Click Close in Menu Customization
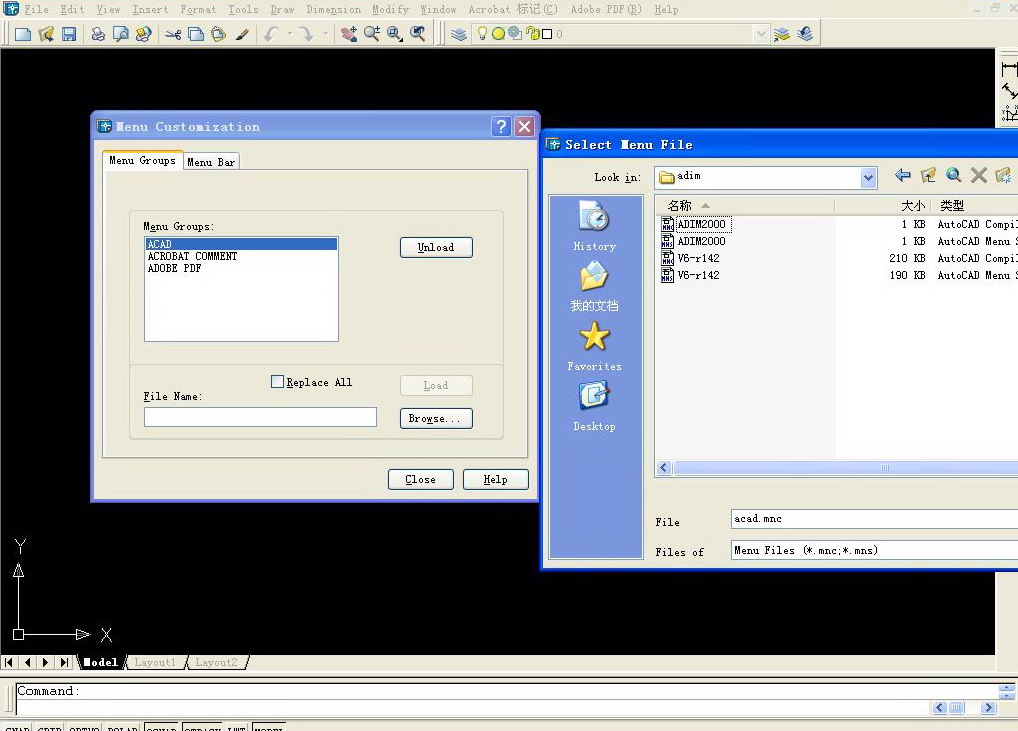Image resolution: width=1018 pixels, height=731 pixels. click(421, 480)
